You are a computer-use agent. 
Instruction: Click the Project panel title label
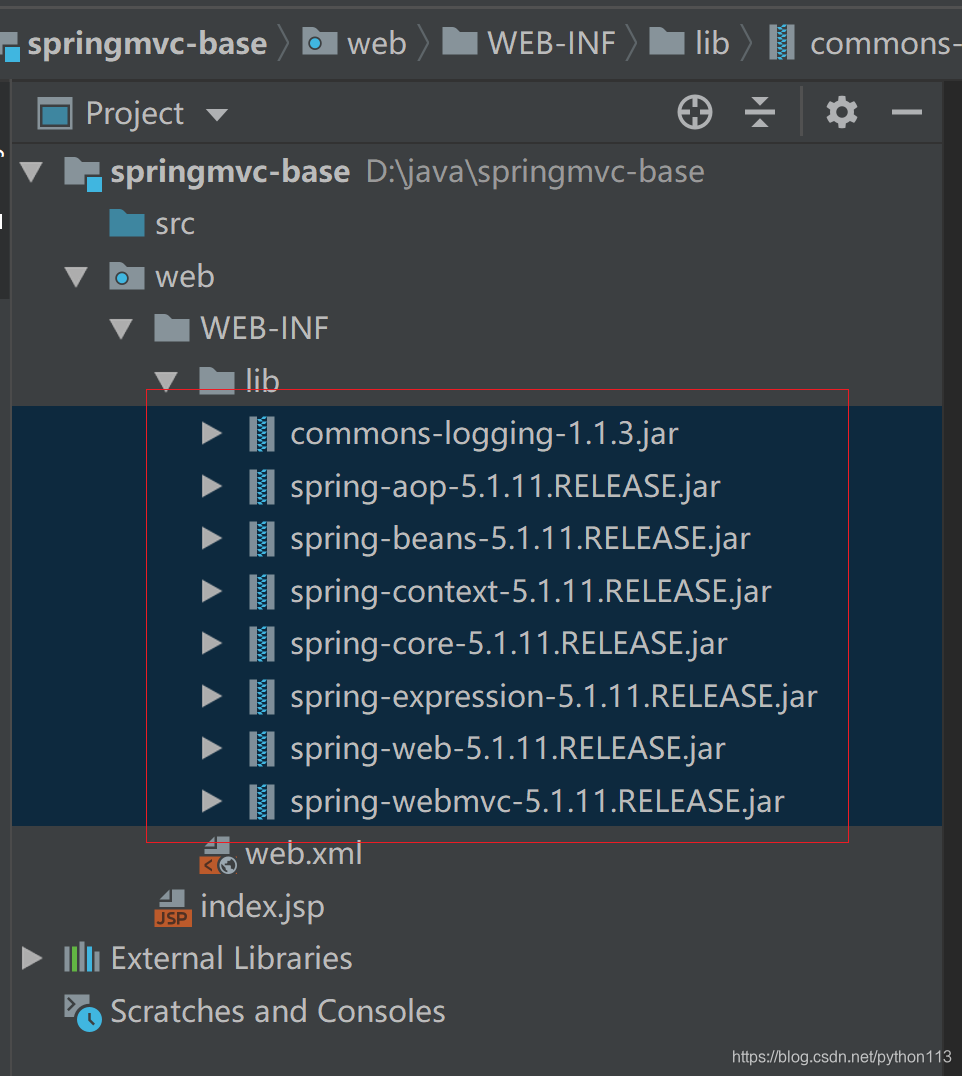[x=134, y=114]
